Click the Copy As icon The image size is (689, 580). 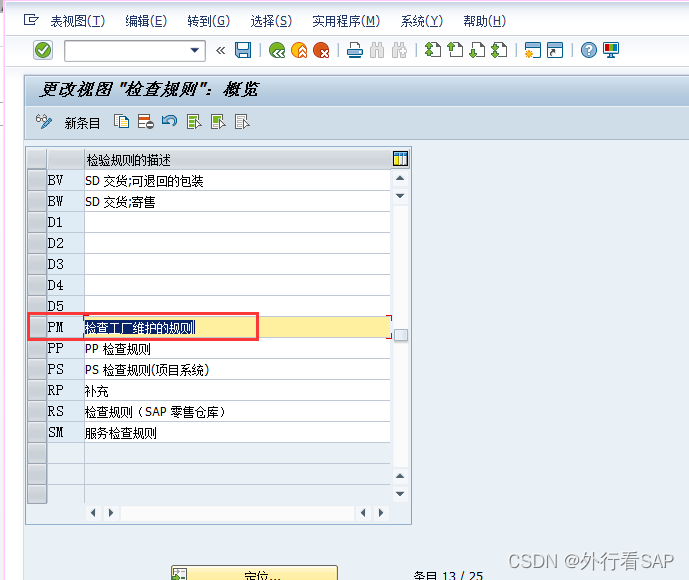[x=121, y=121]
